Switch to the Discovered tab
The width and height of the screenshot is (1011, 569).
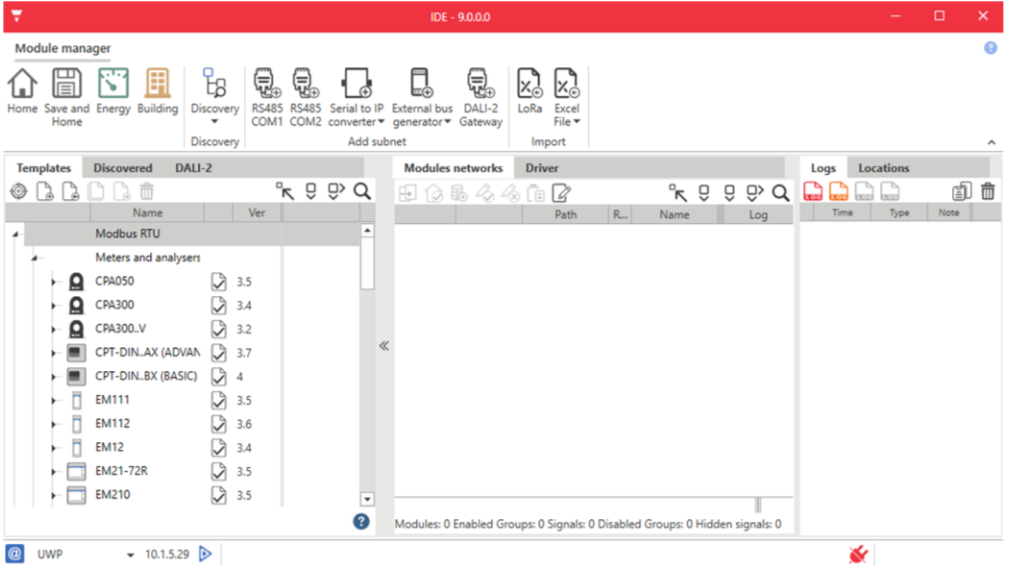(x=123, y=168)
